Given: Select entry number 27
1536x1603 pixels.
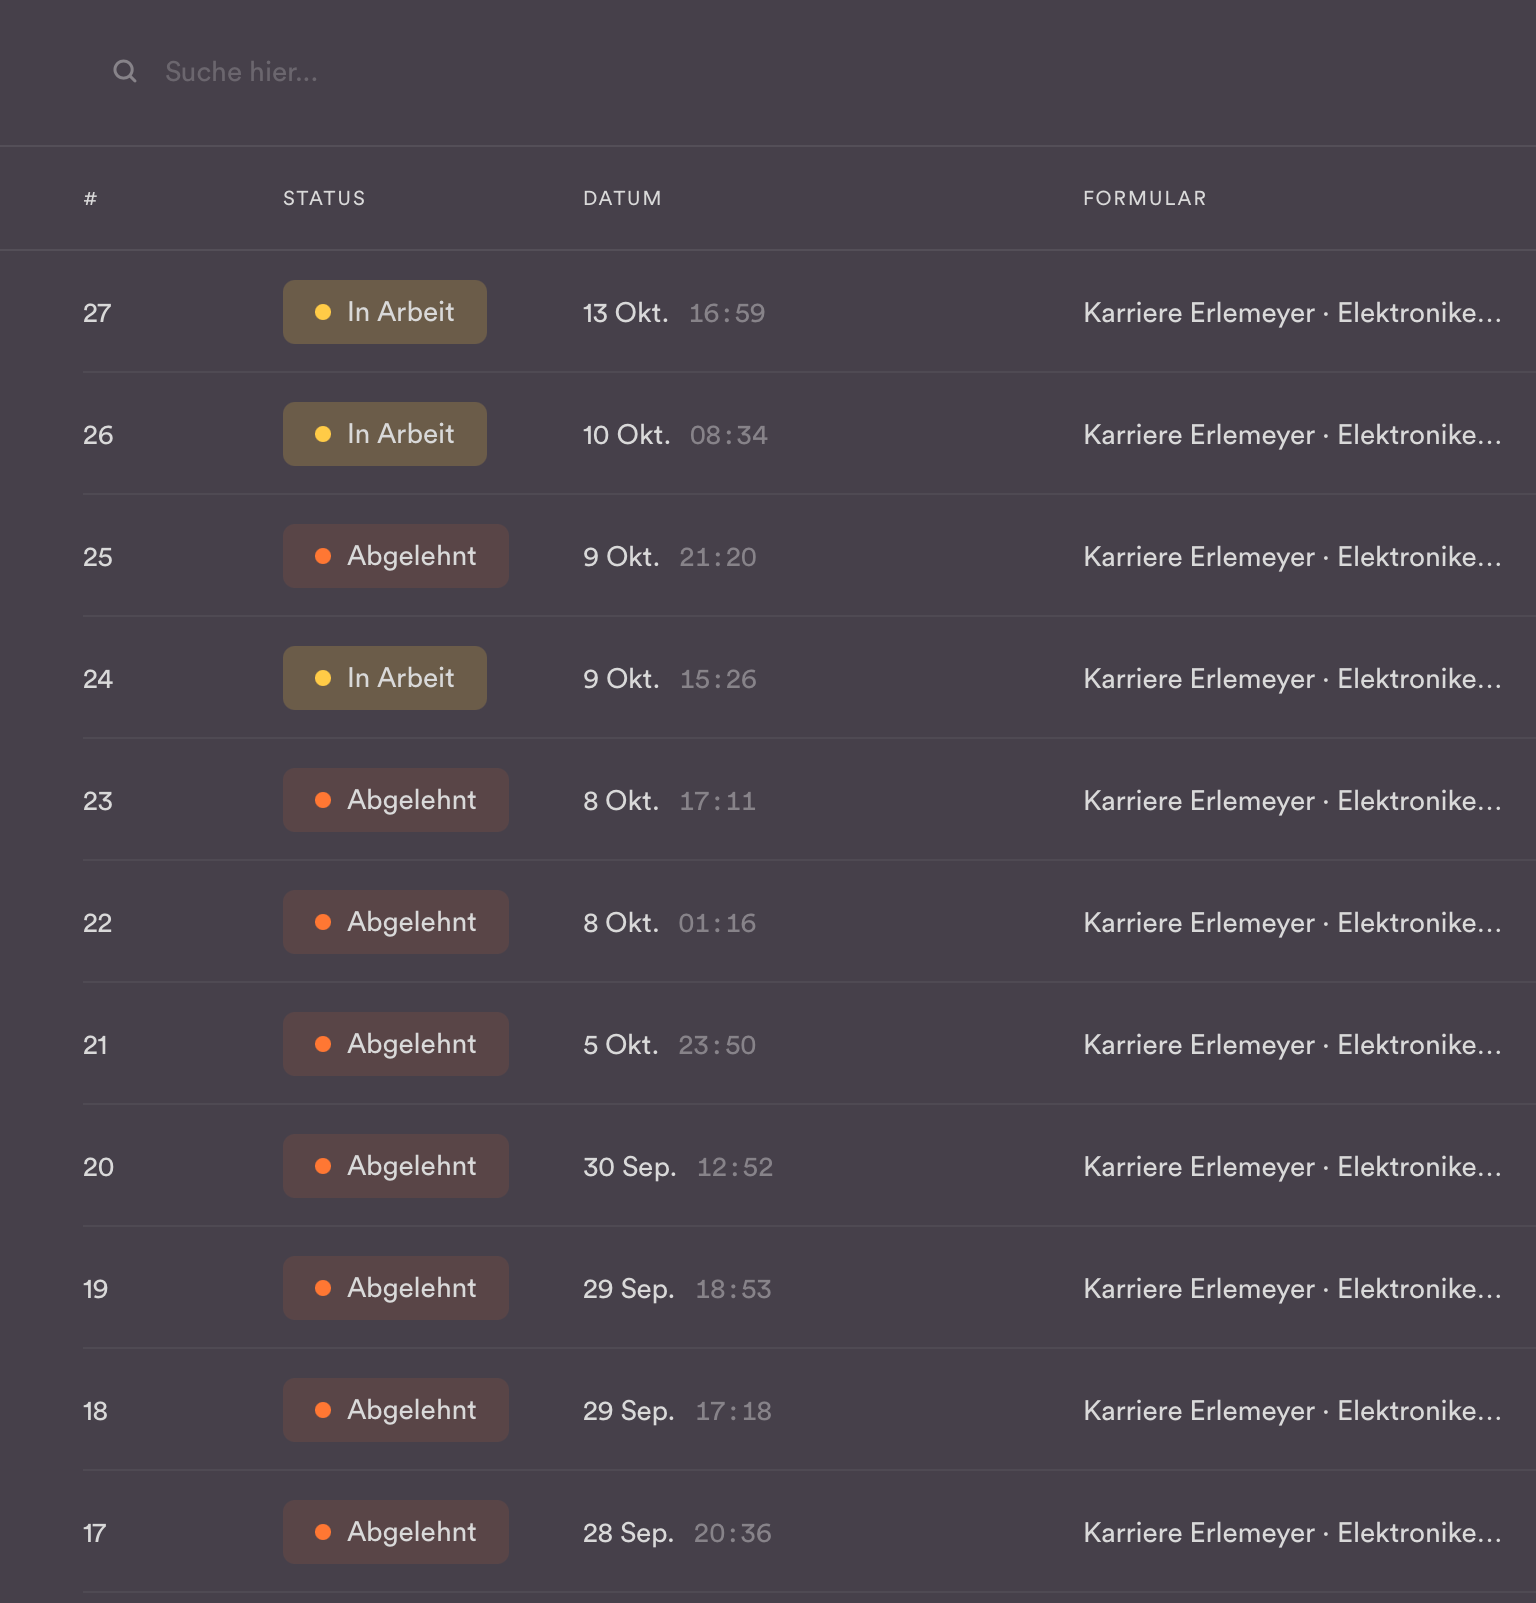Looking at the screenshot, I should point(97,313).
